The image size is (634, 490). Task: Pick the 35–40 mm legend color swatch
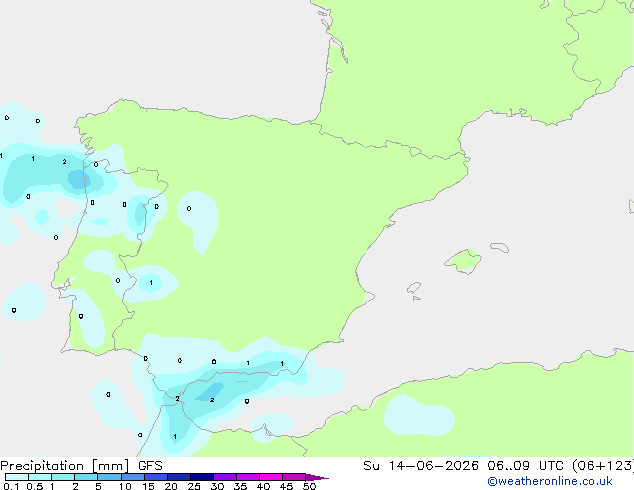[x=248, y=477]
